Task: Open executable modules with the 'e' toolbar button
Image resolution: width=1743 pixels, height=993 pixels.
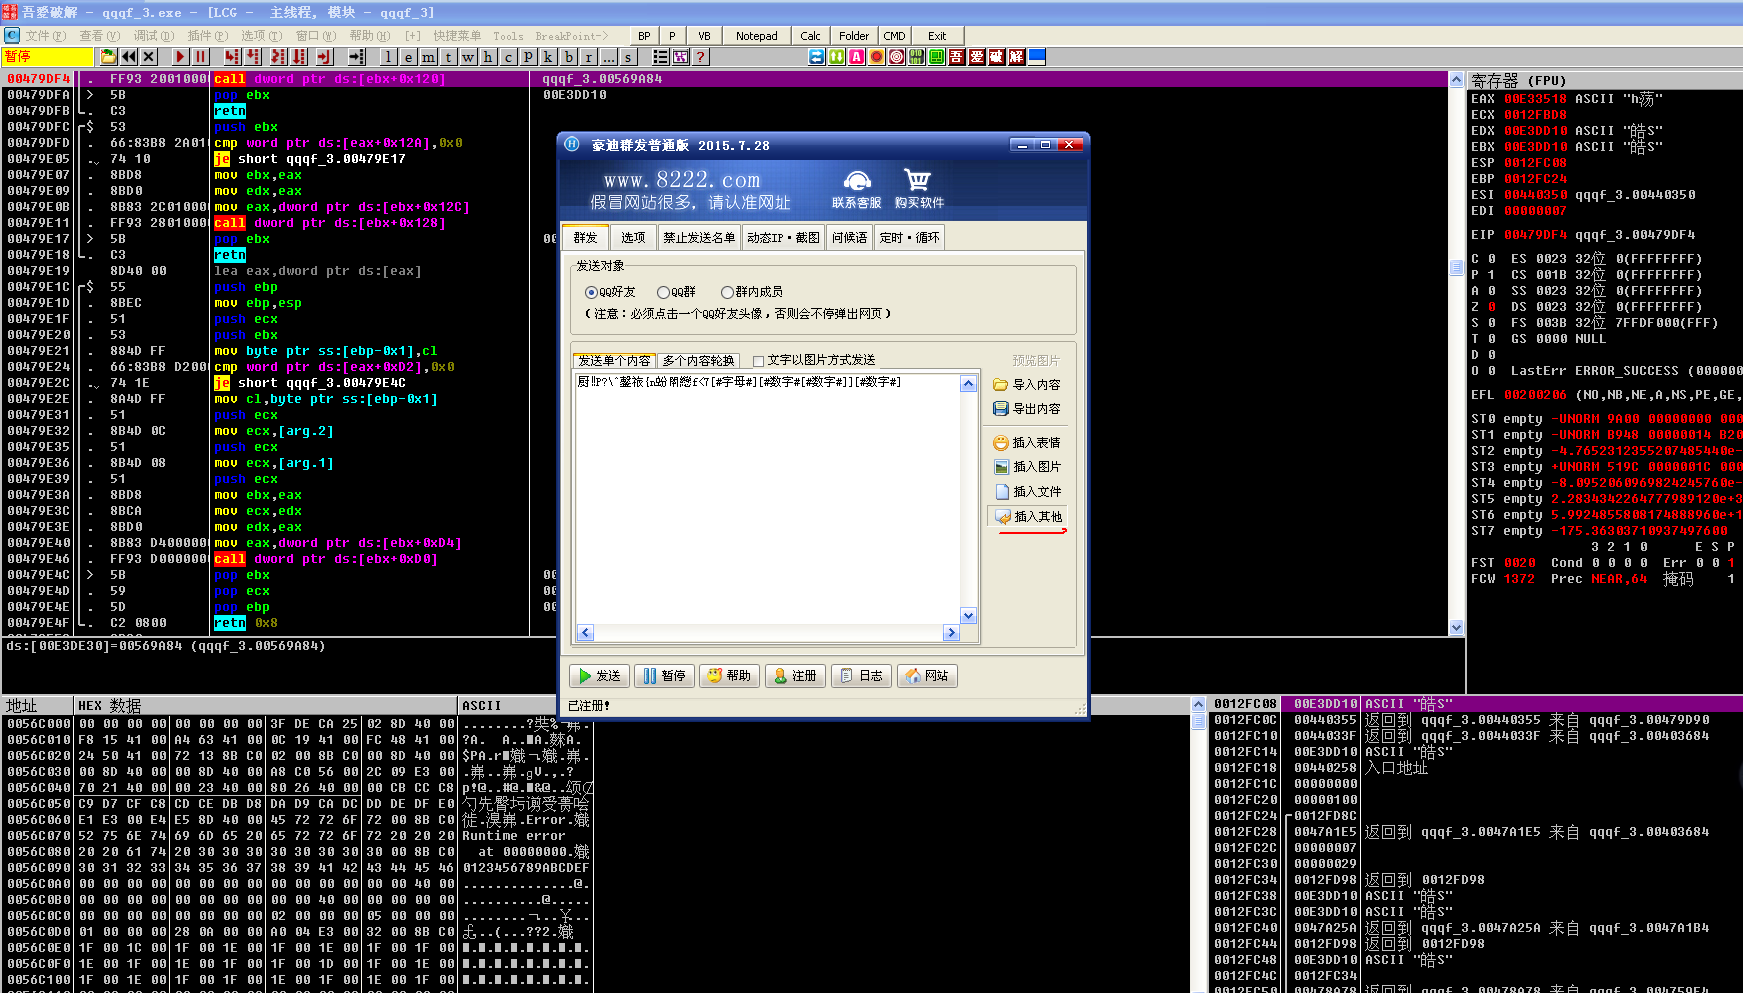Action: point(408,57)
